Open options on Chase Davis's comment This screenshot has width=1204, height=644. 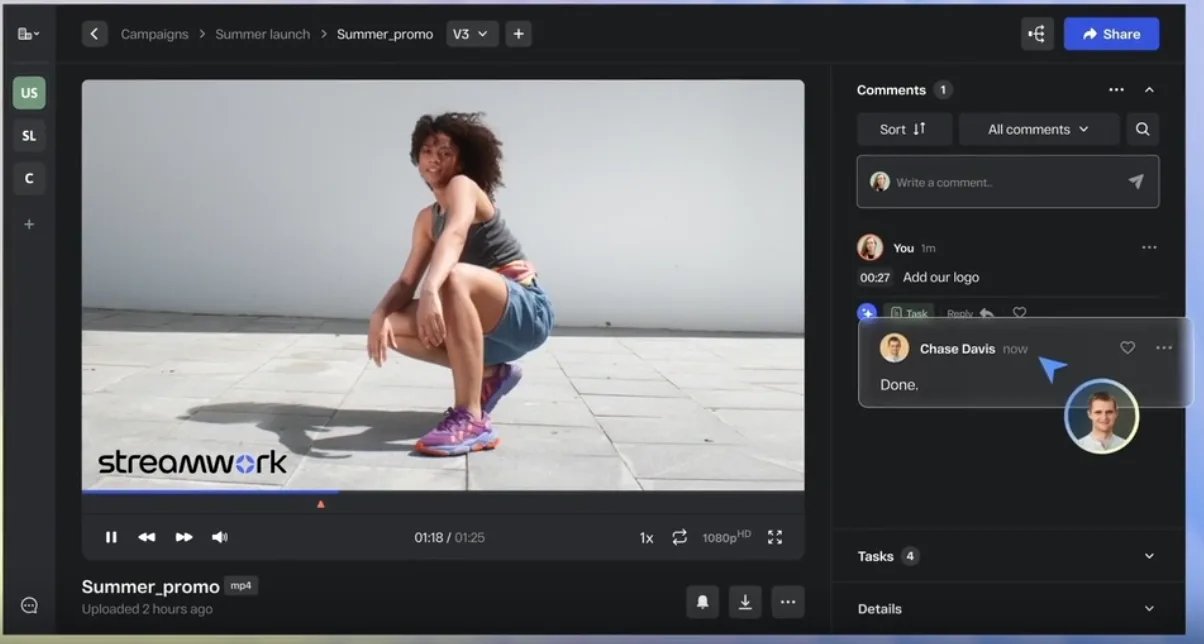[x=1164, y=348]
